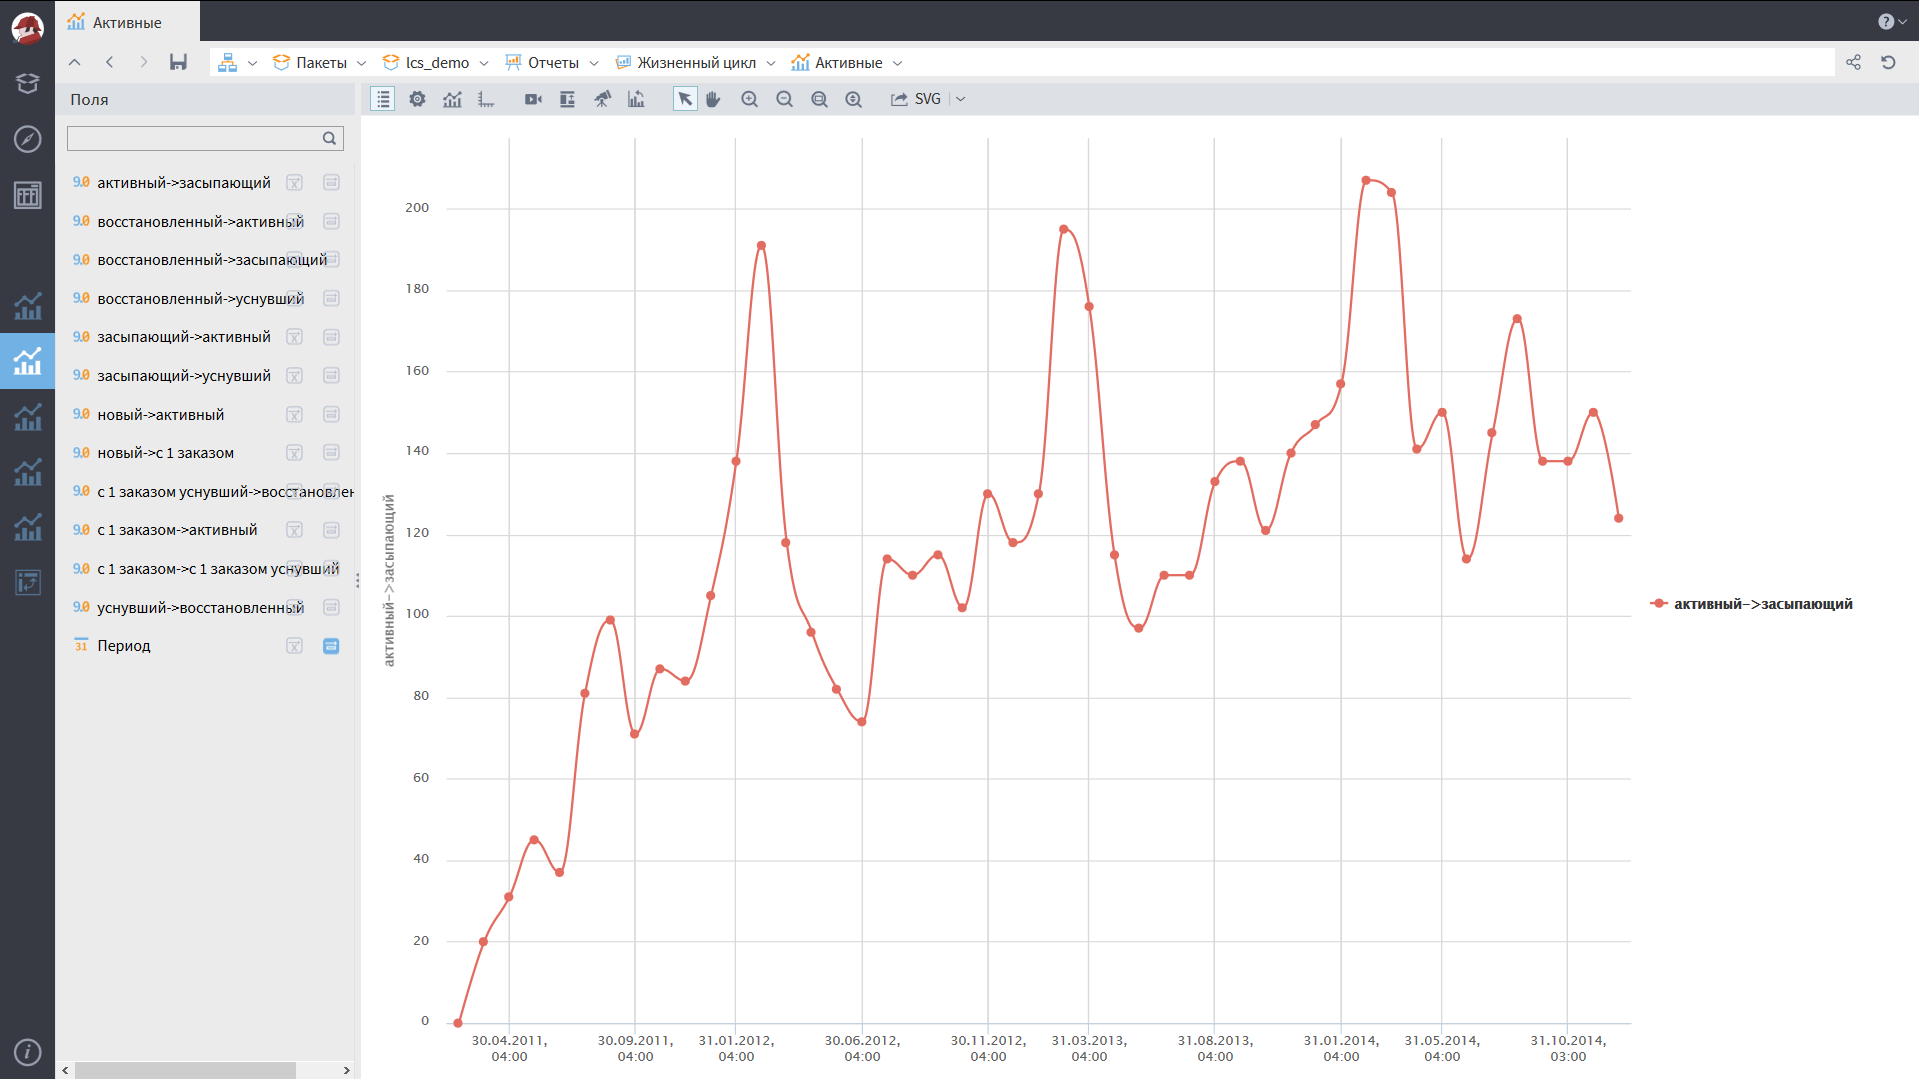1919x1079 pixels.
Task: Expand lcs_demo breadcrumb chevron
Action: 484,63
